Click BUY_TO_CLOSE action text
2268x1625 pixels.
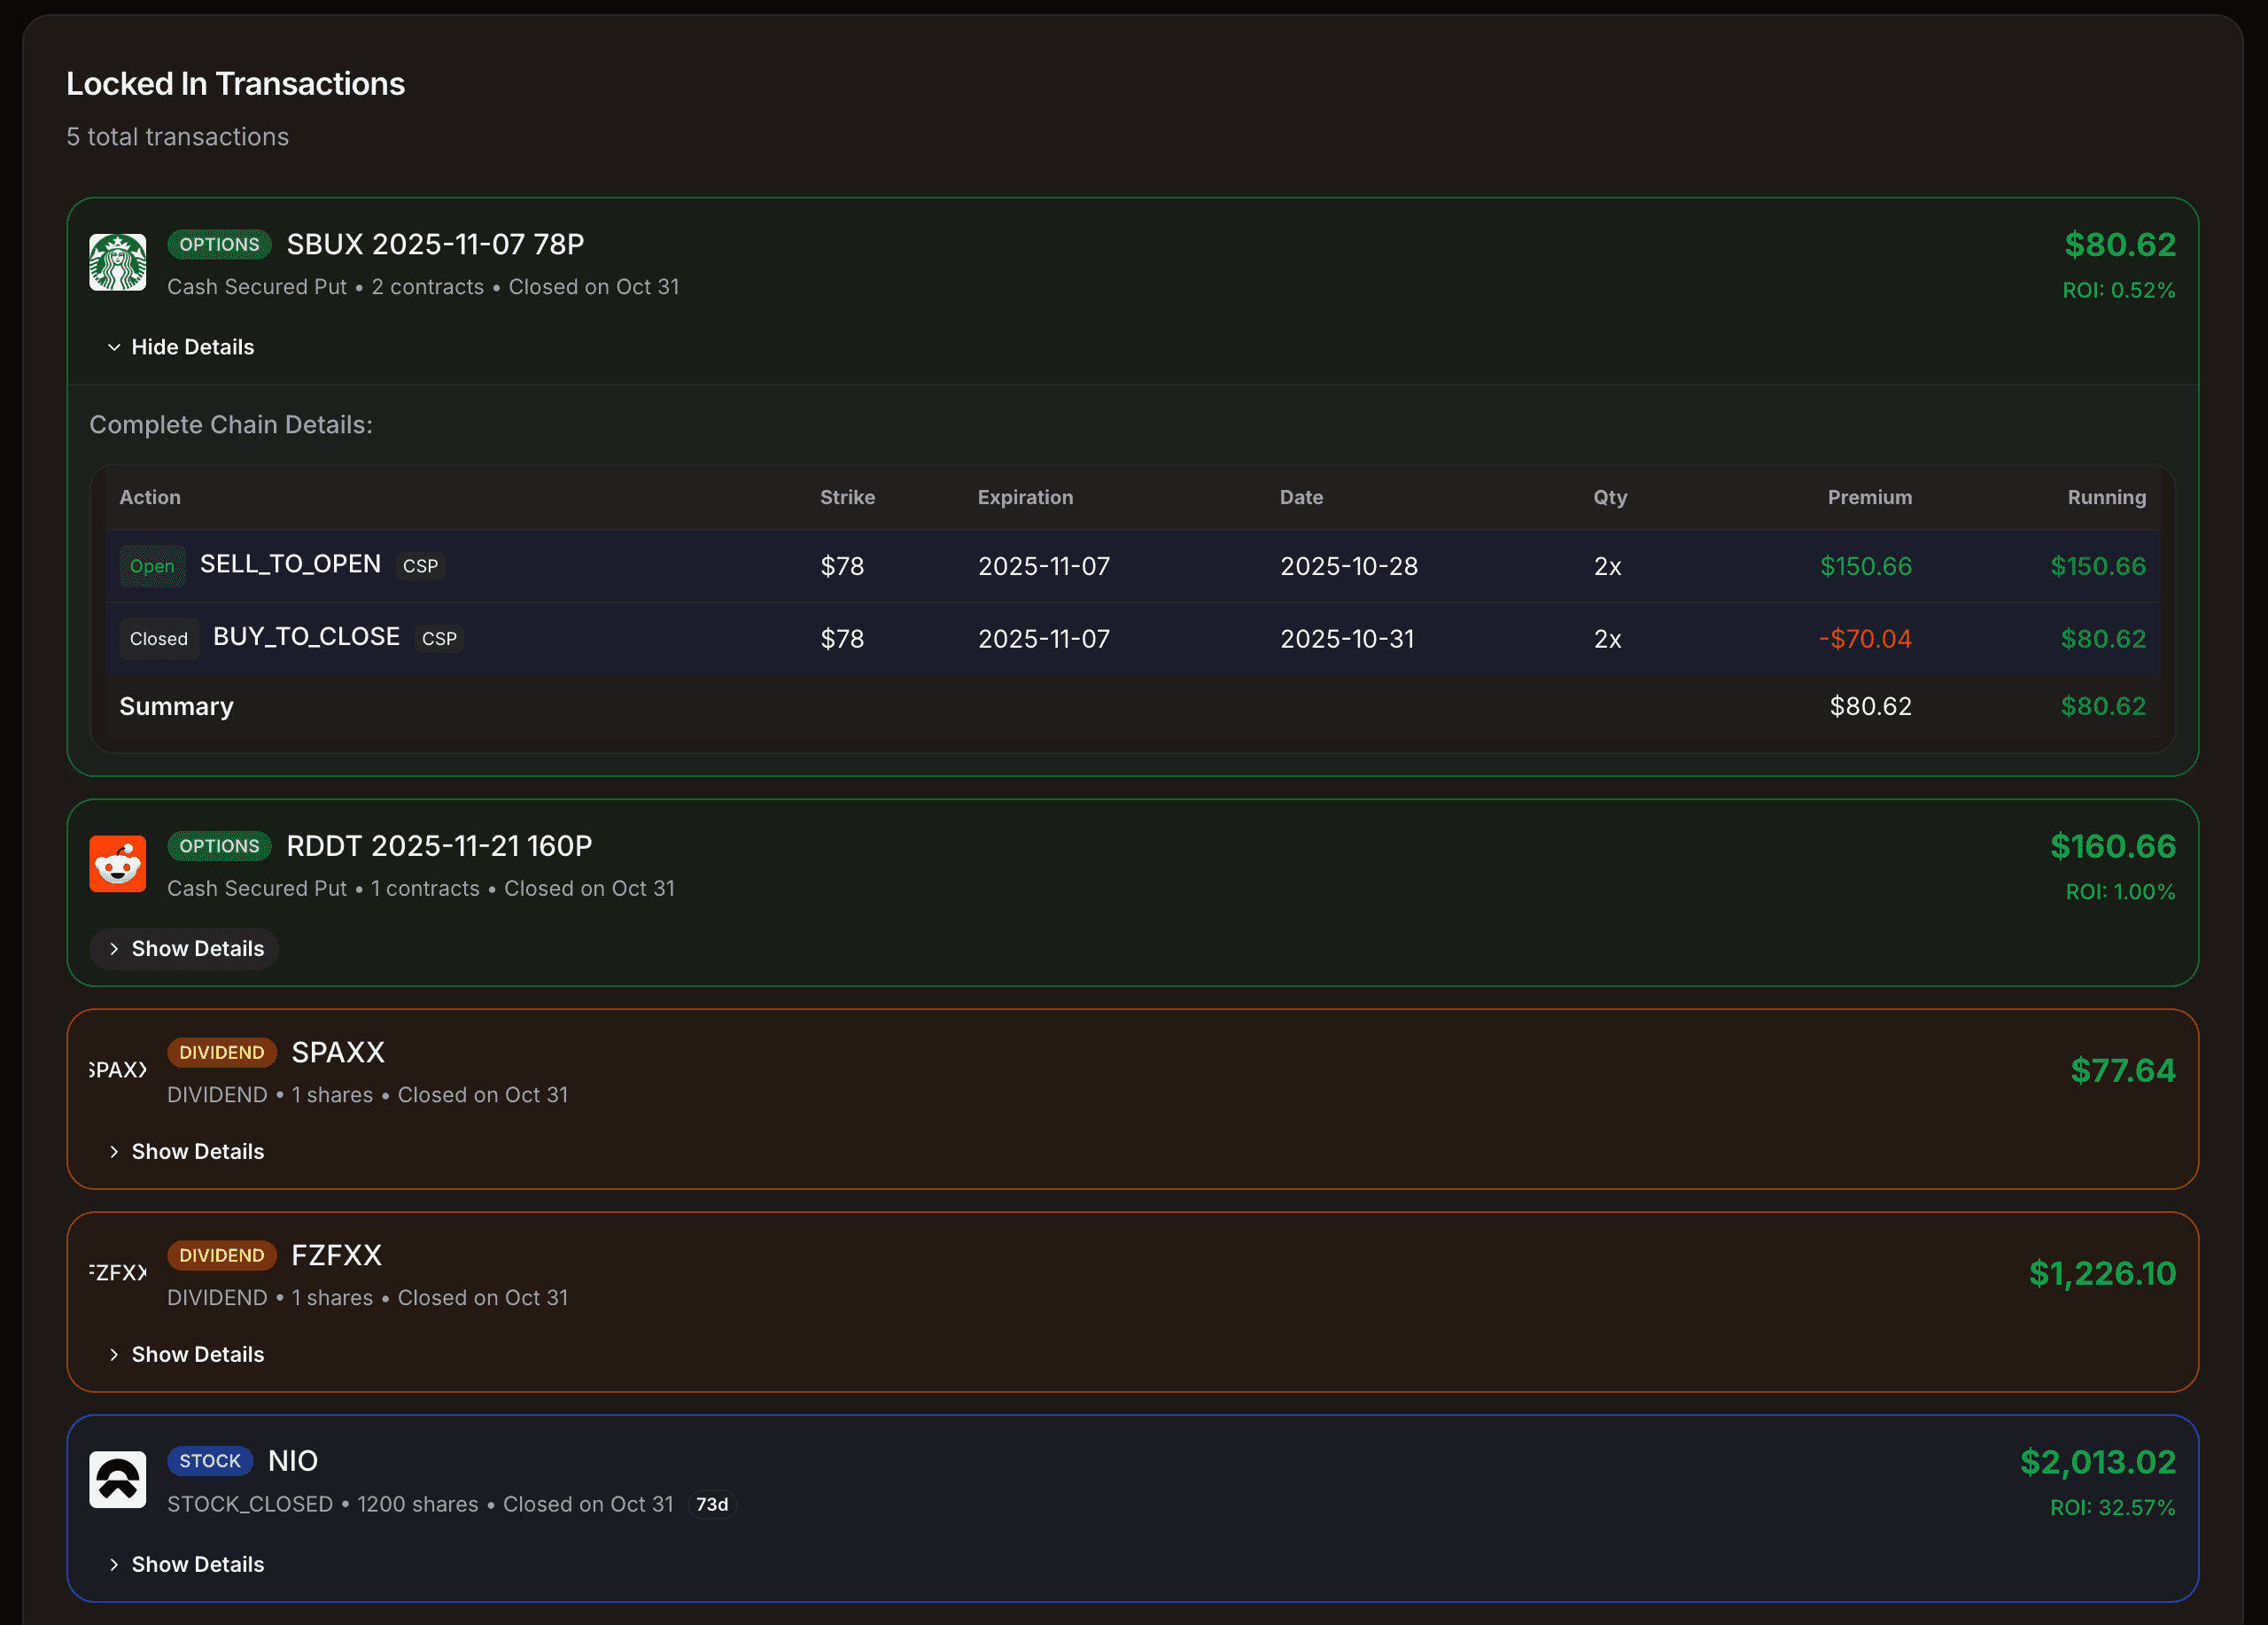(307, 637)
